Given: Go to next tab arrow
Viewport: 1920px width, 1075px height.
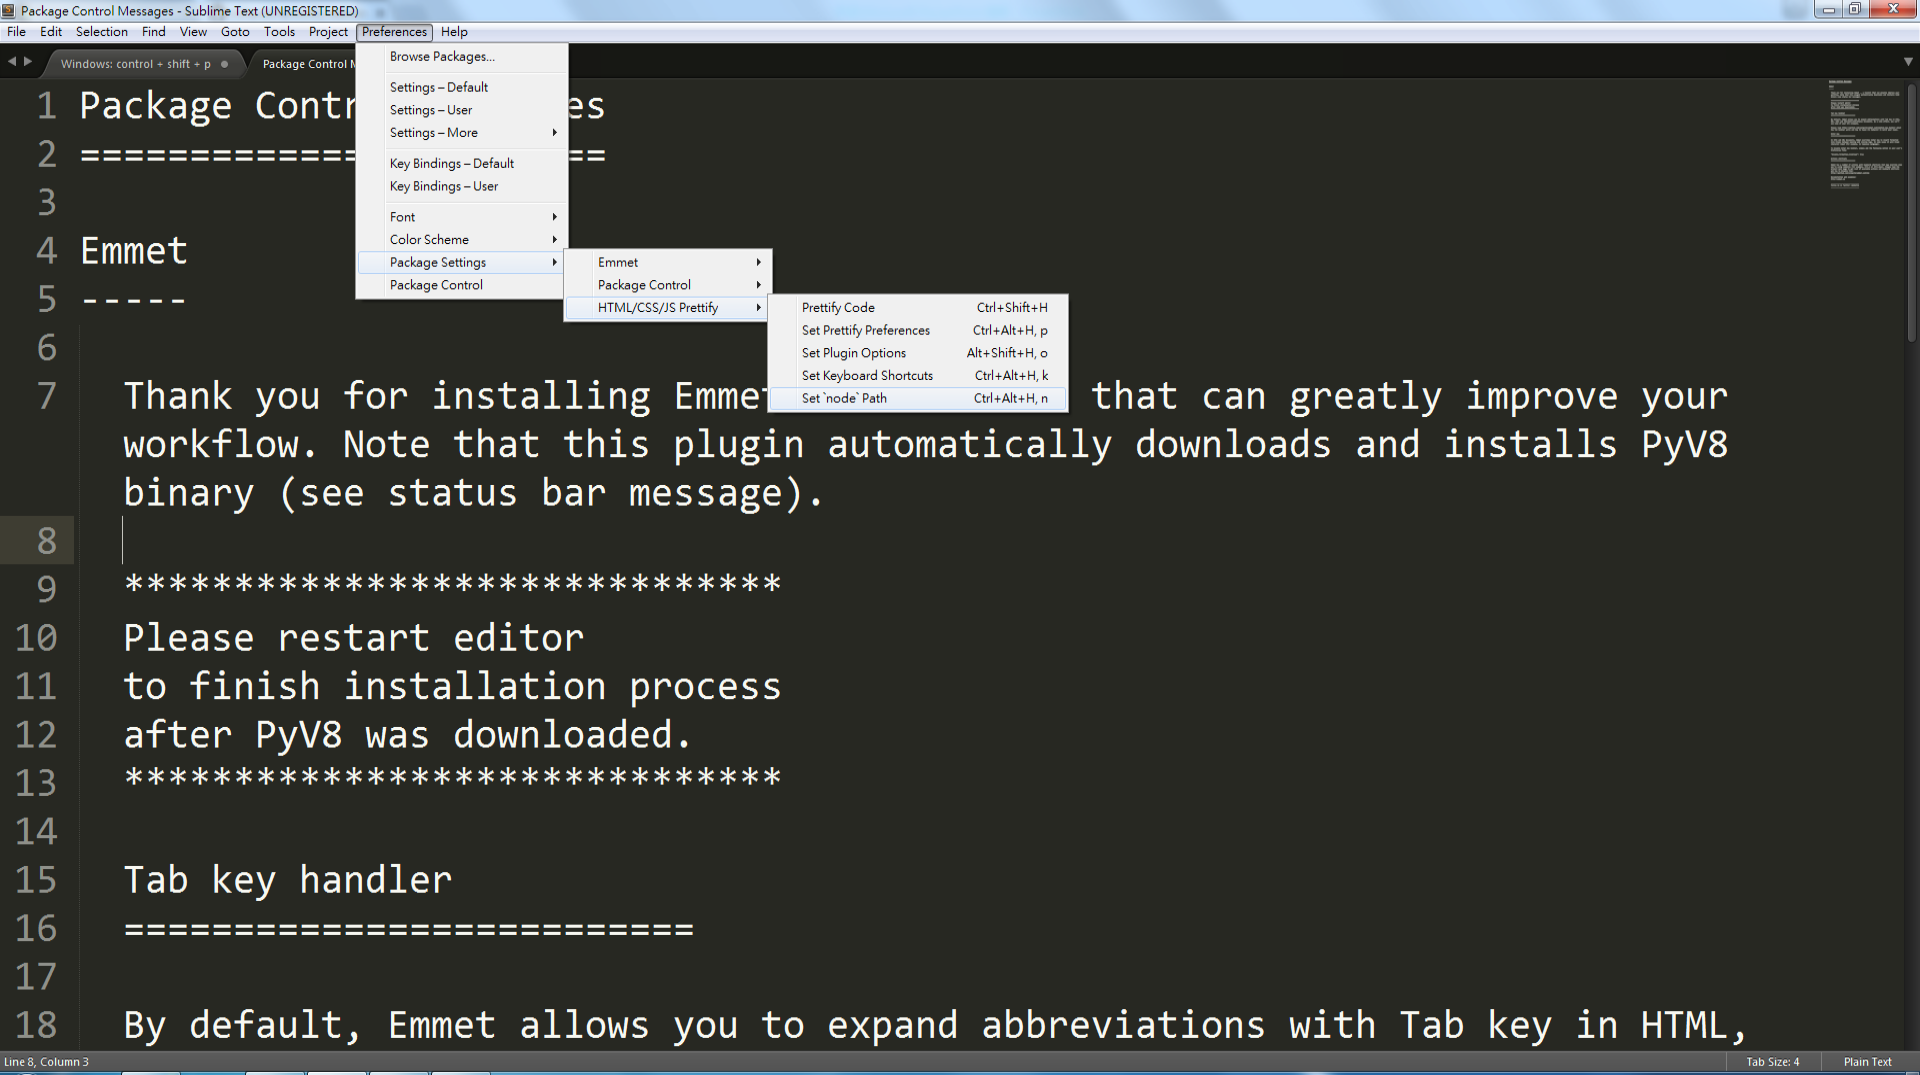Looking at the screenshot, I should [28, 62].
